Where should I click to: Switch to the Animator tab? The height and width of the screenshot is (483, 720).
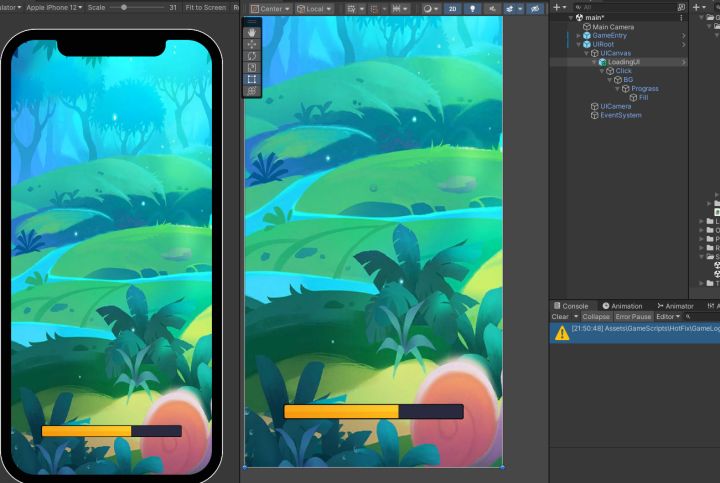coord(675,306)
